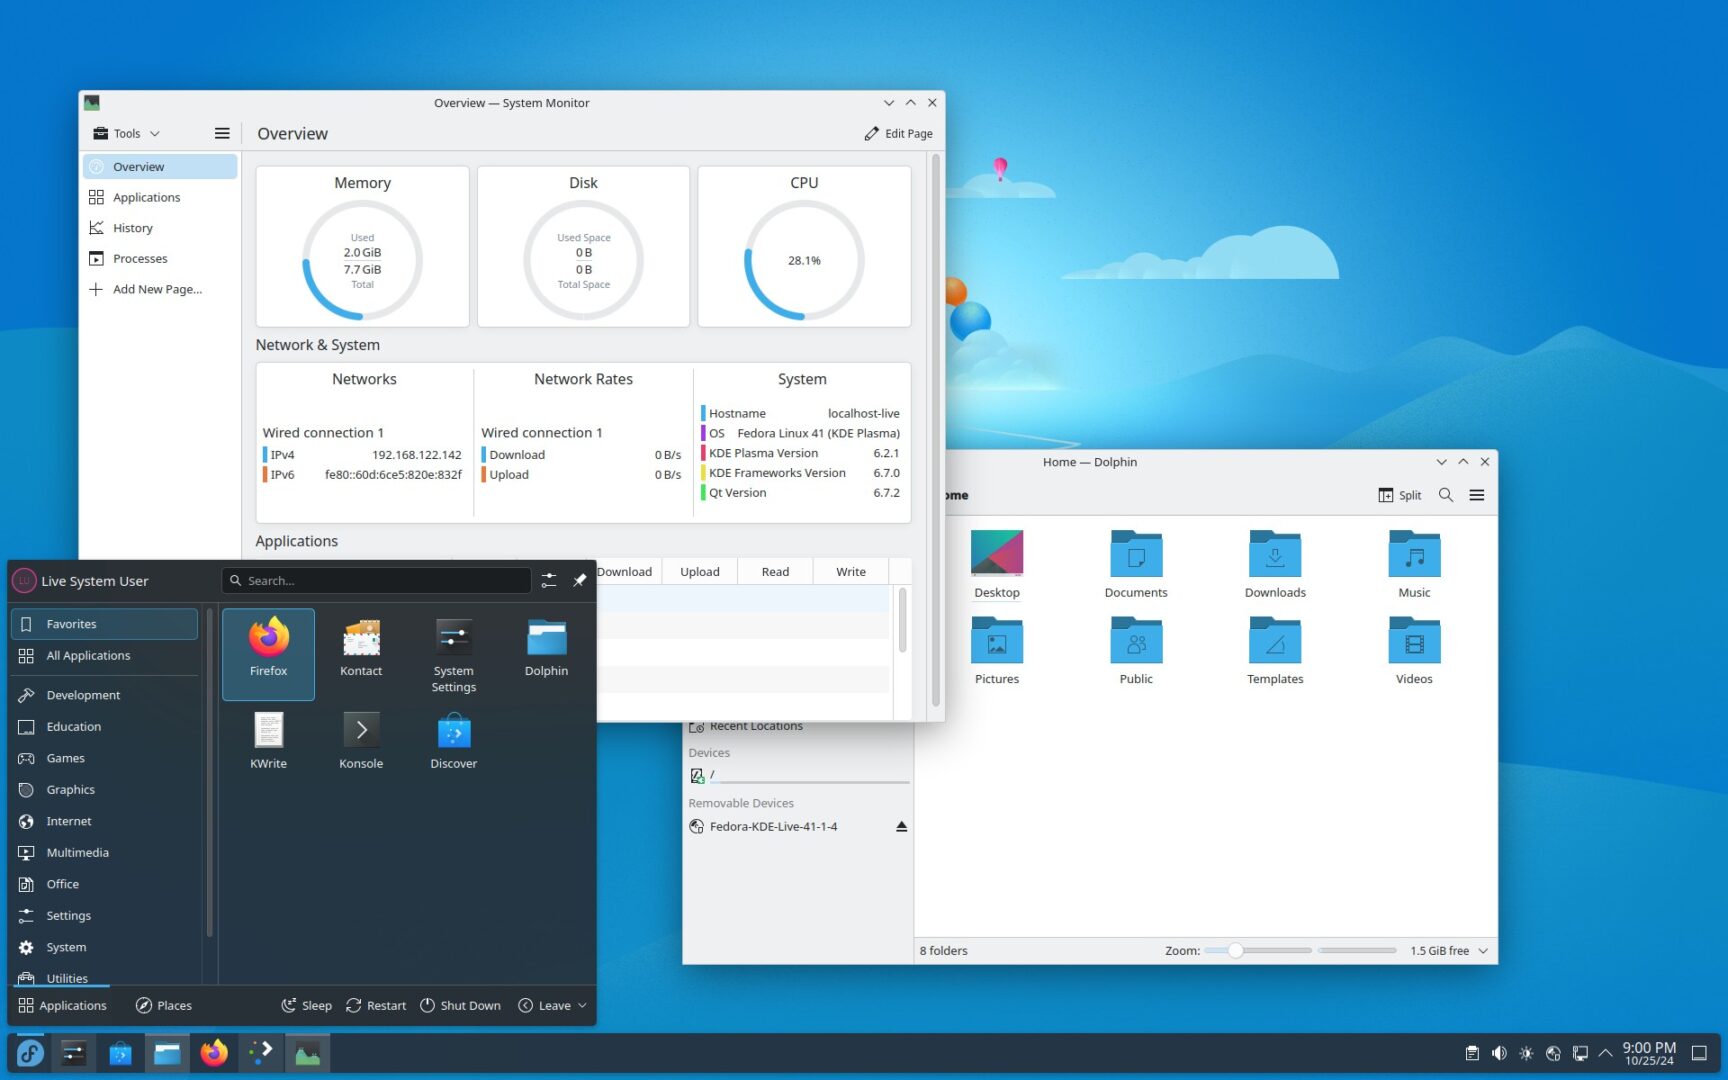Pin the launcher to keep it open
The width and height of the screenshot is (1728, 1080).
(579, 580)
